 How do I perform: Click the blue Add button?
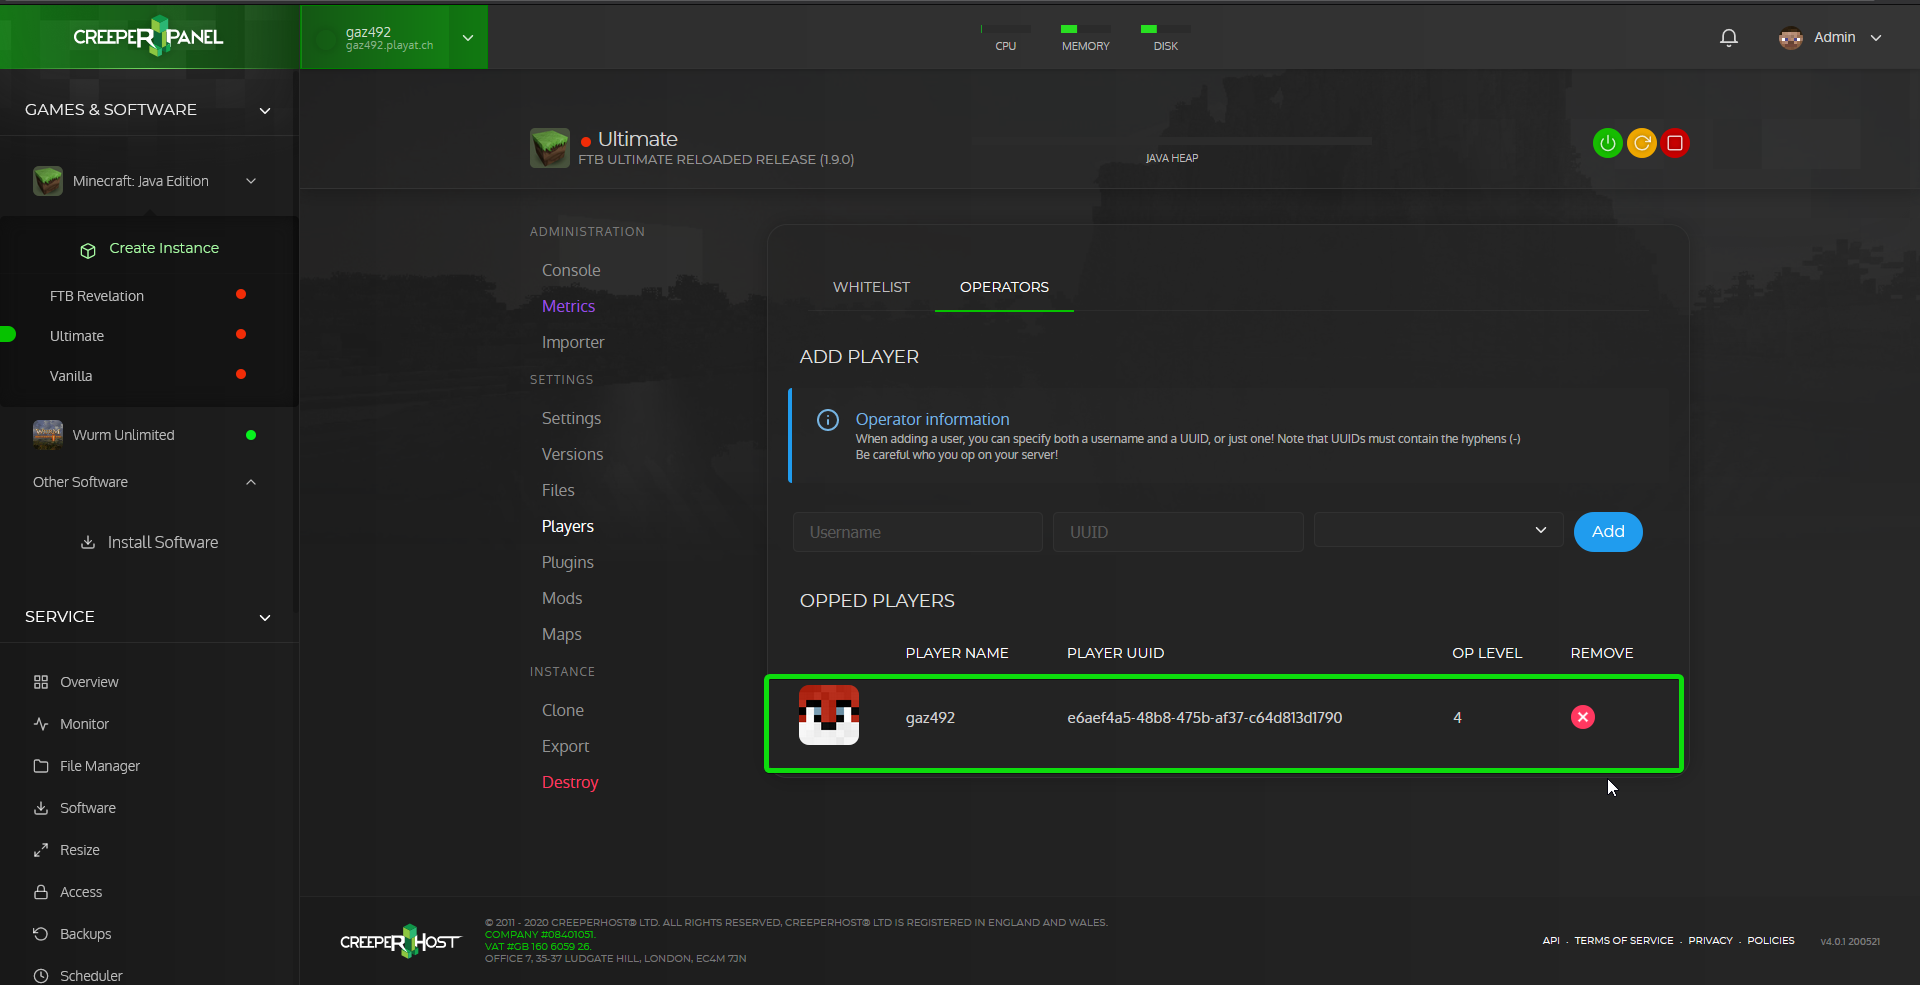point(1608,531)
